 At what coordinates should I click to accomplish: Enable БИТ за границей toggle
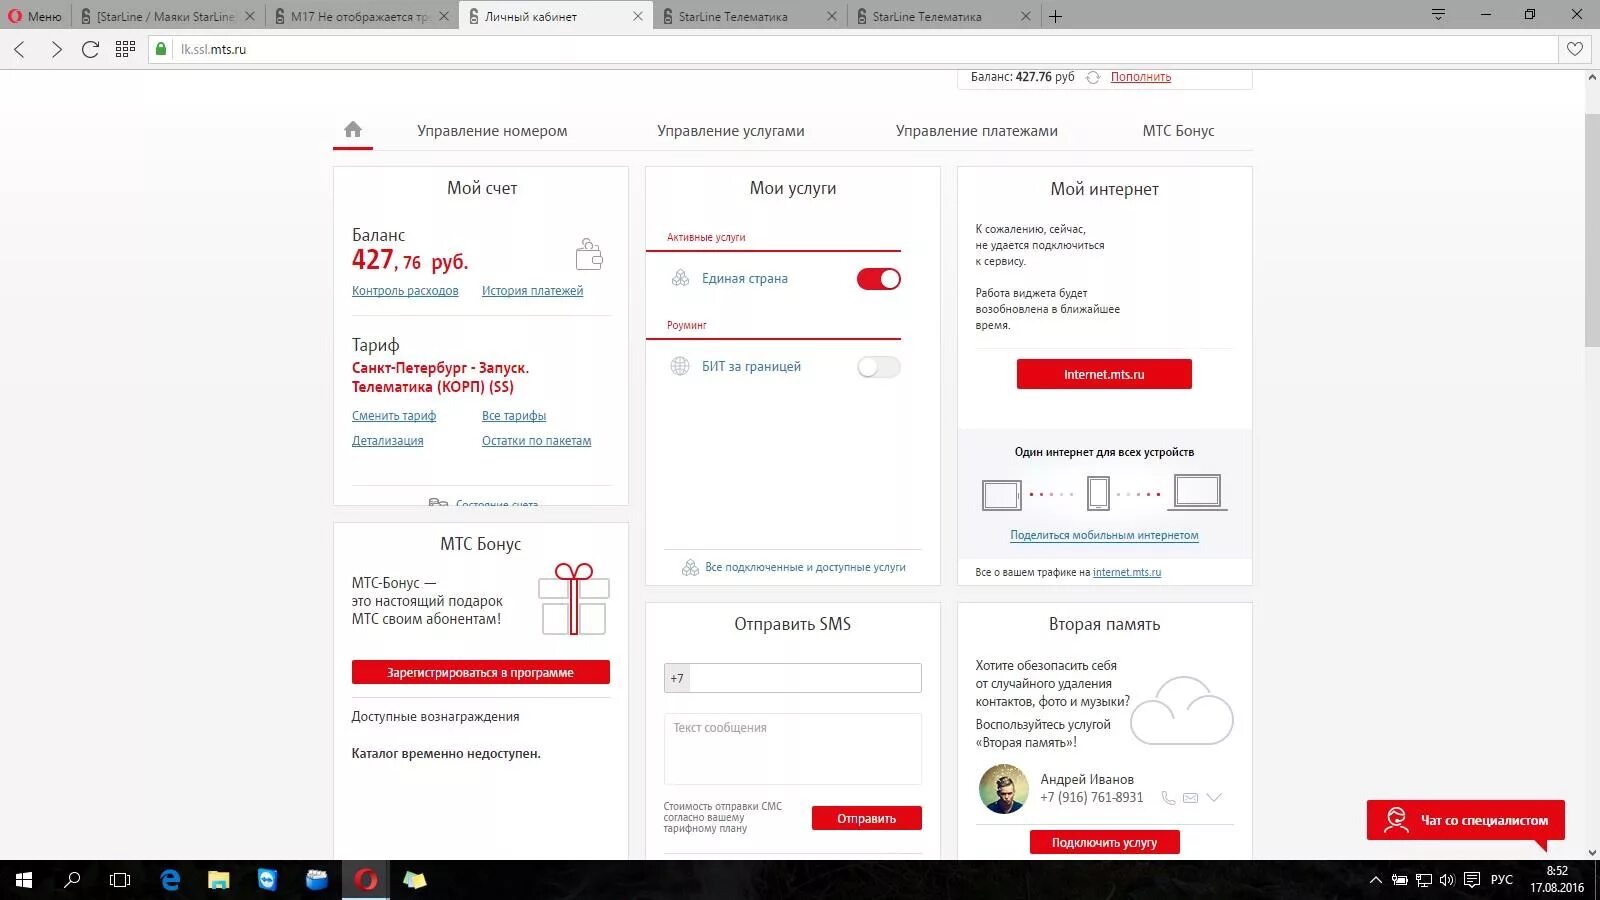[x=878, y=367]
